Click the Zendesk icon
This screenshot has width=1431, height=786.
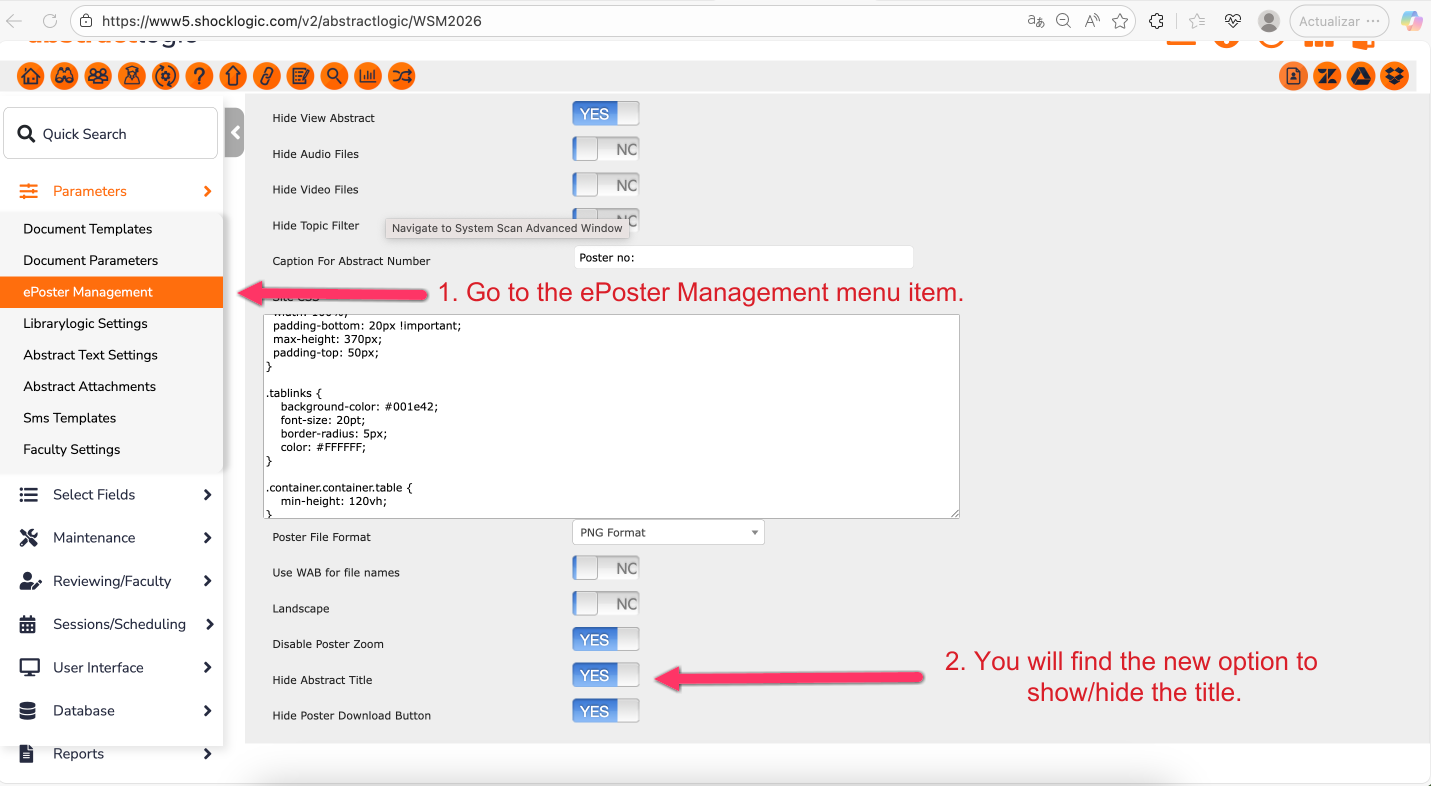tap(1327, 76)
